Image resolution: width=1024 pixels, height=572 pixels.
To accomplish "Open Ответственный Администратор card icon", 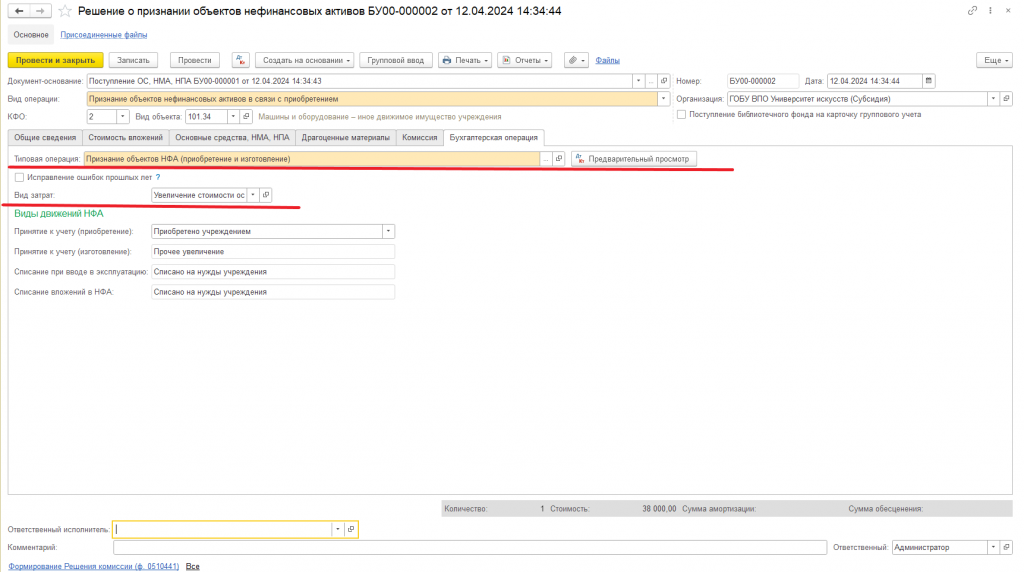I will click(1006, 547).
